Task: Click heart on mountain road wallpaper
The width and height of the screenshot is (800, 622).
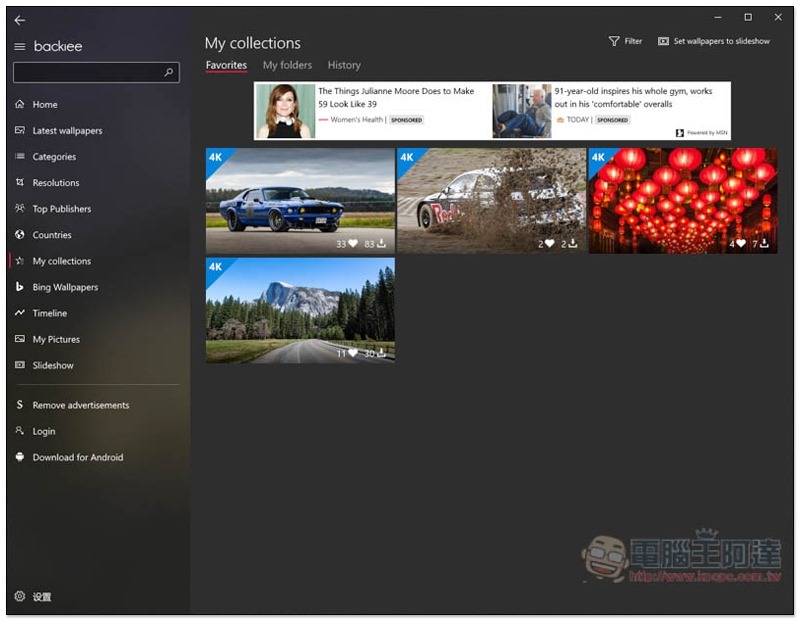Action: [353, 353]
